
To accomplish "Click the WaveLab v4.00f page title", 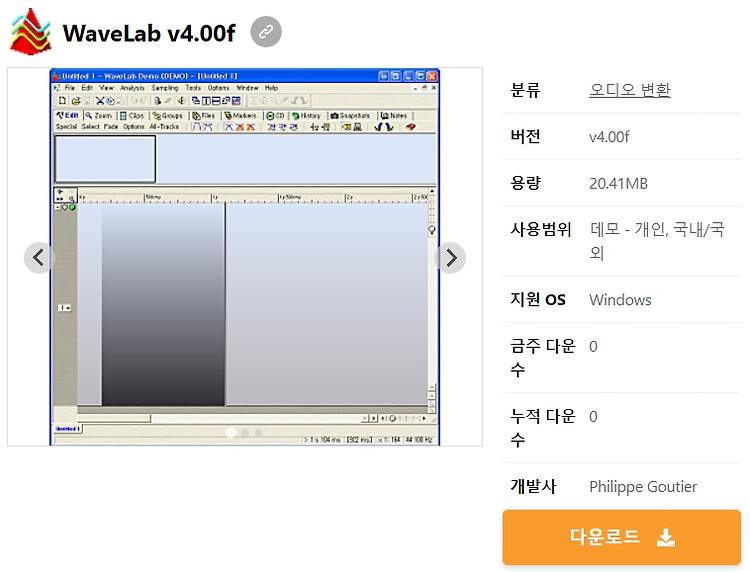I will [x=149, y=33].
